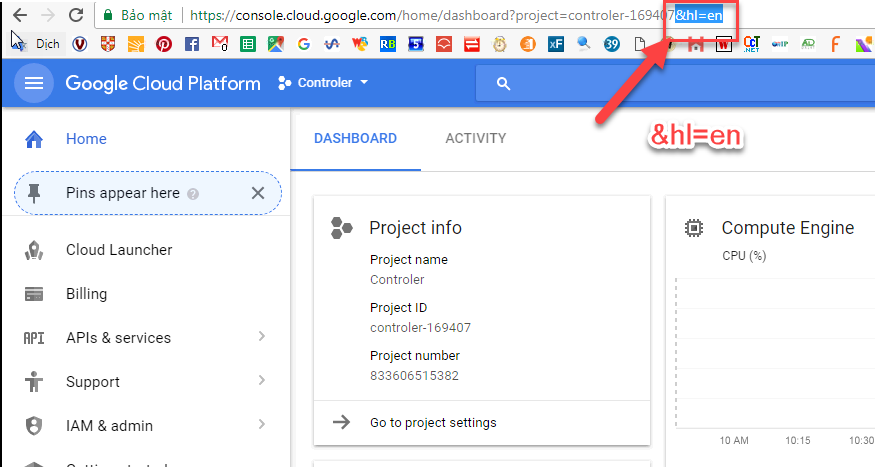Click the Billing credit card icon

[x=34, y=294]
